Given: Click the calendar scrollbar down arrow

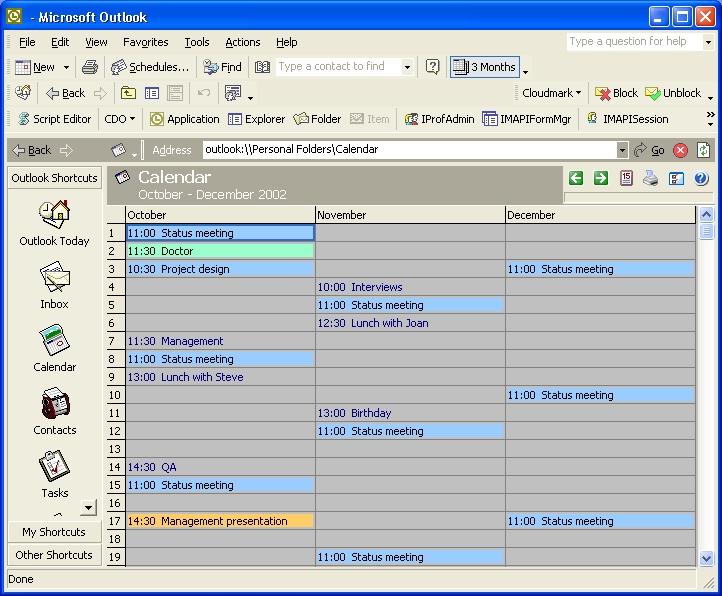Looking at the screenshot, I should click(x=706, y=558).
